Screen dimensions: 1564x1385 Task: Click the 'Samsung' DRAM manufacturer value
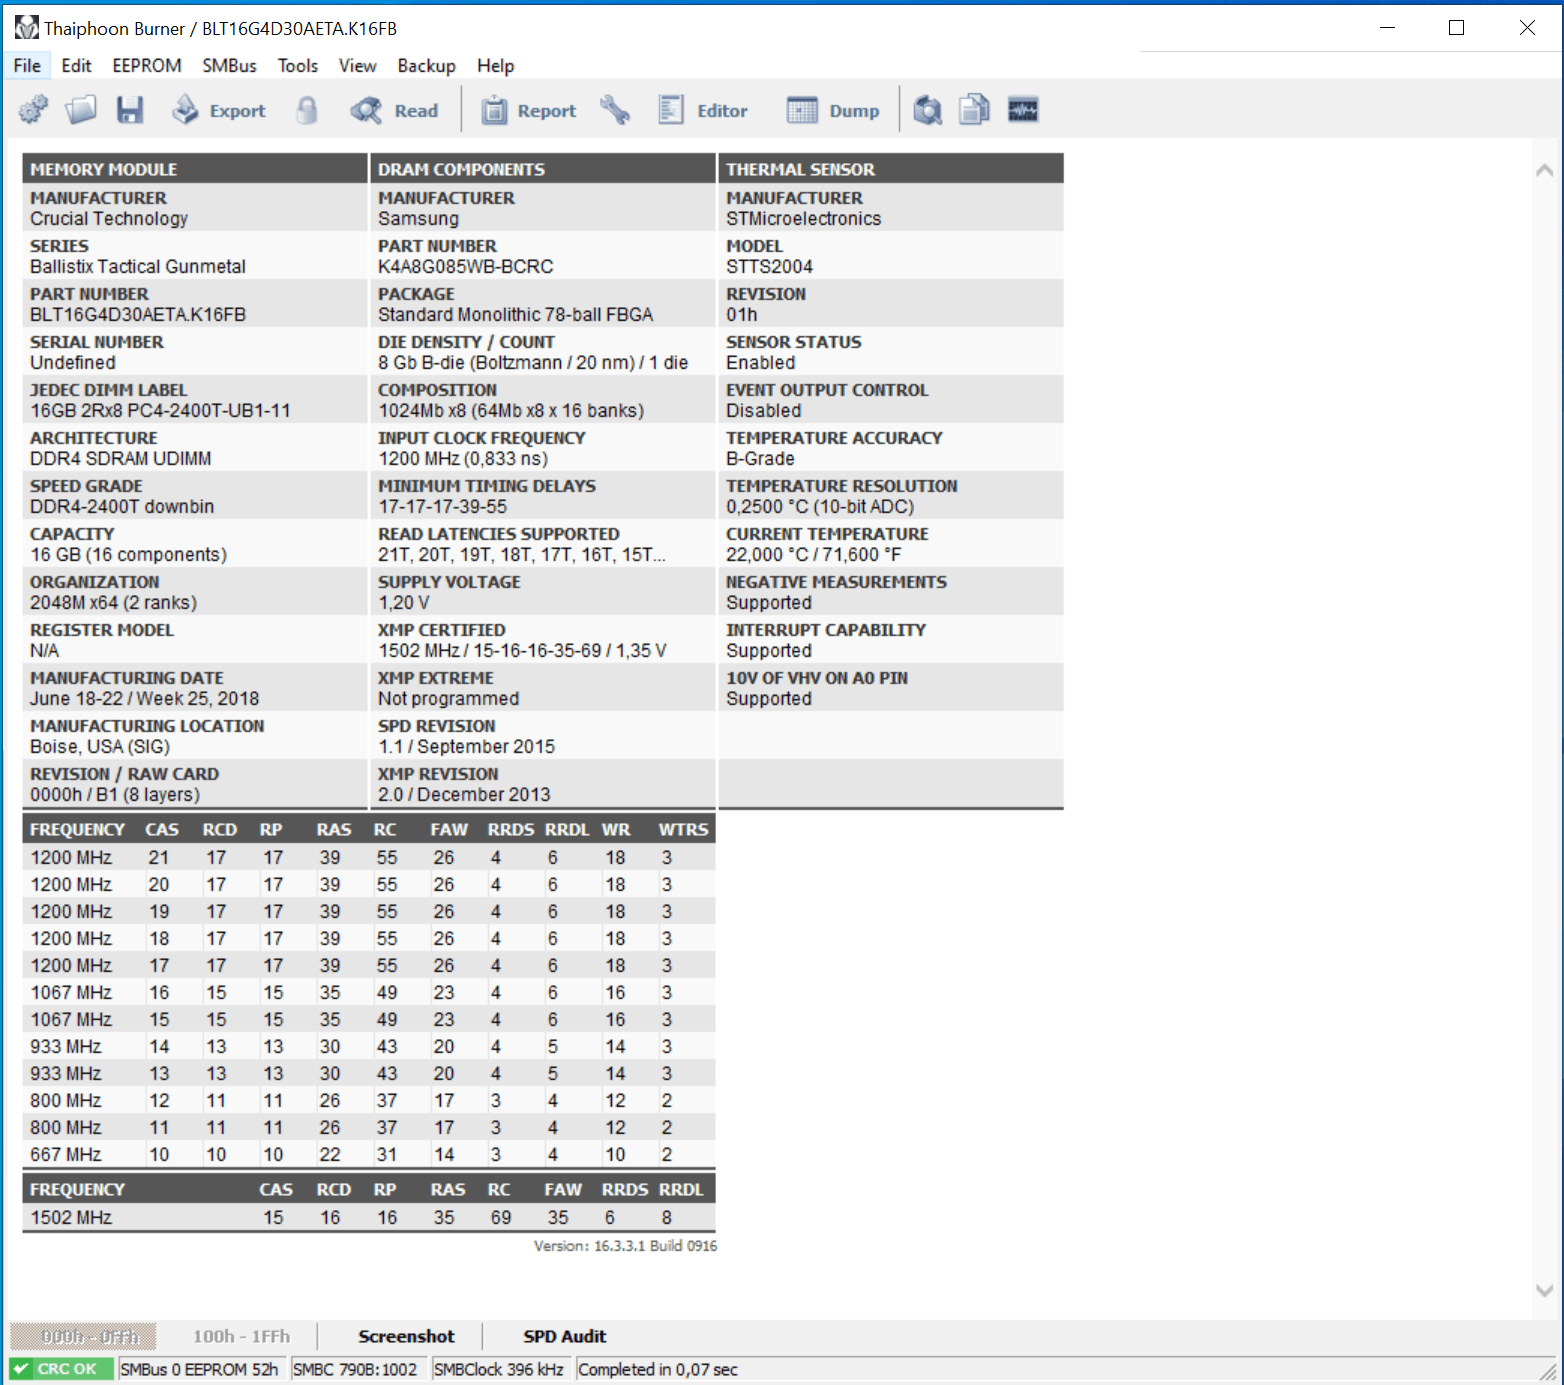[418, 218]
